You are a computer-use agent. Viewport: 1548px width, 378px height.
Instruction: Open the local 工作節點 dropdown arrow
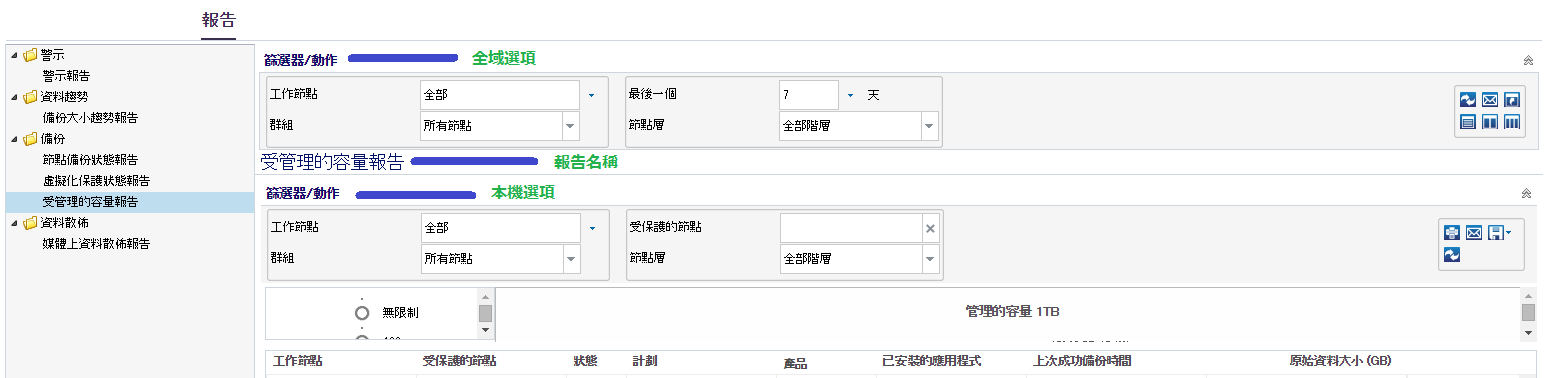click(x=591, y=228)
